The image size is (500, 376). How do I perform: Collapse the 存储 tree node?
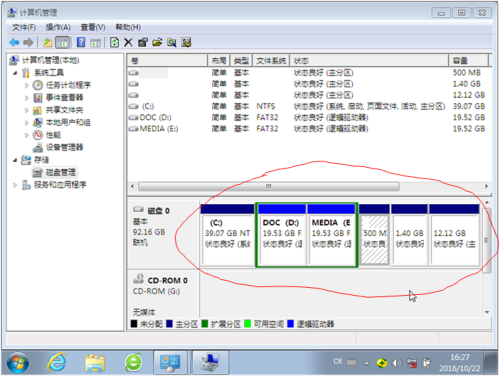point(15,160)
